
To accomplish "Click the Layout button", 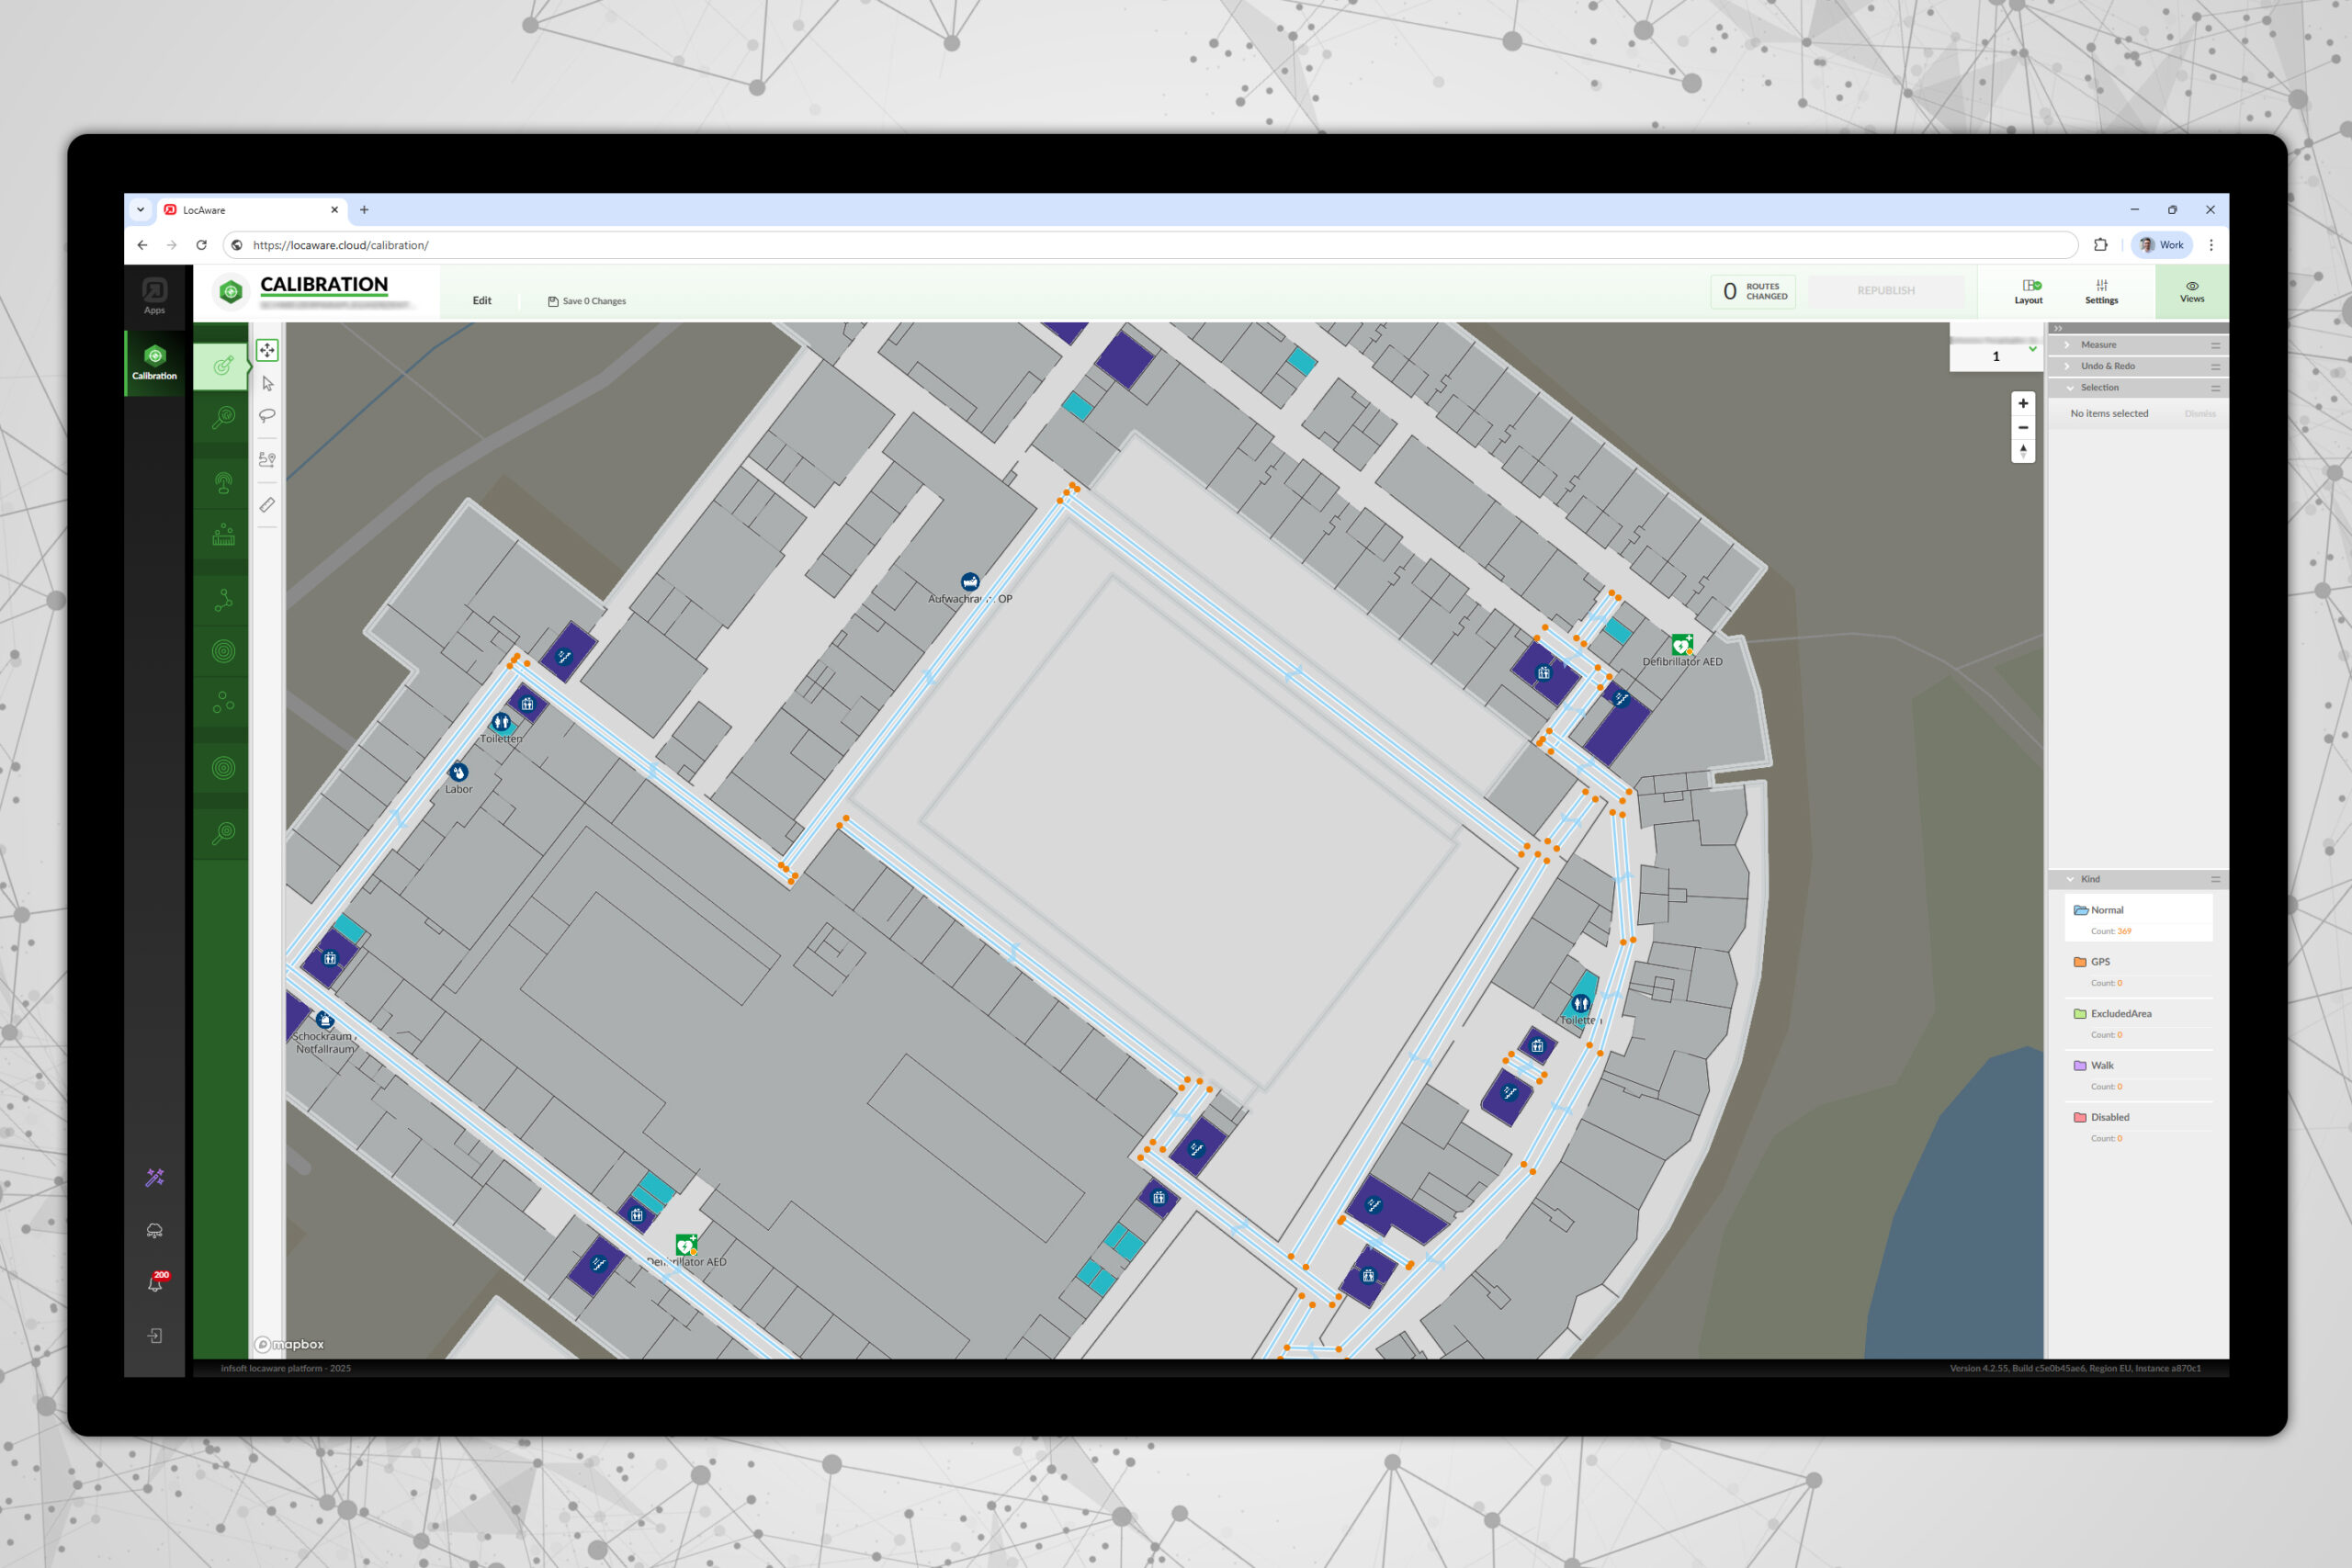I will (x=2028, y=292).
